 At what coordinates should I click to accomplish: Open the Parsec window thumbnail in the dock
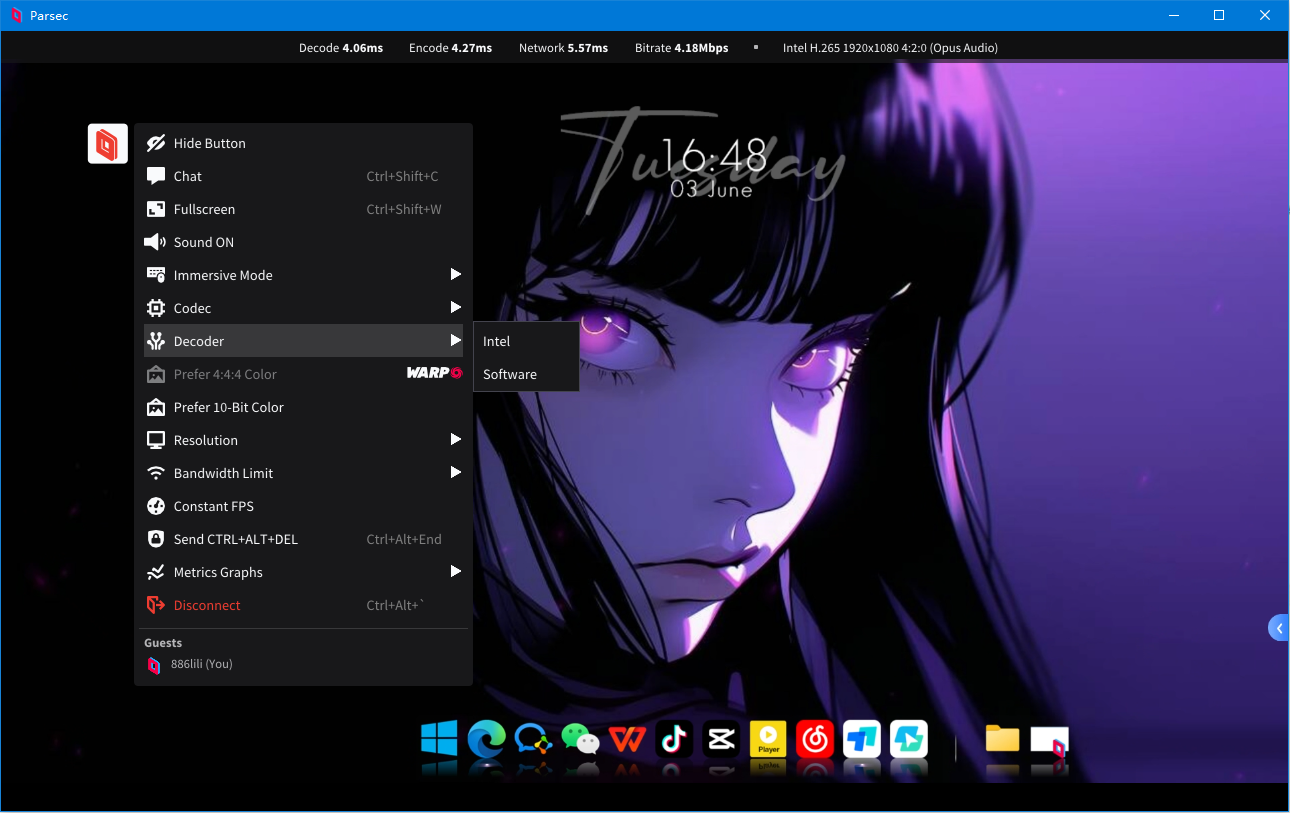[x=1050, y=740]
